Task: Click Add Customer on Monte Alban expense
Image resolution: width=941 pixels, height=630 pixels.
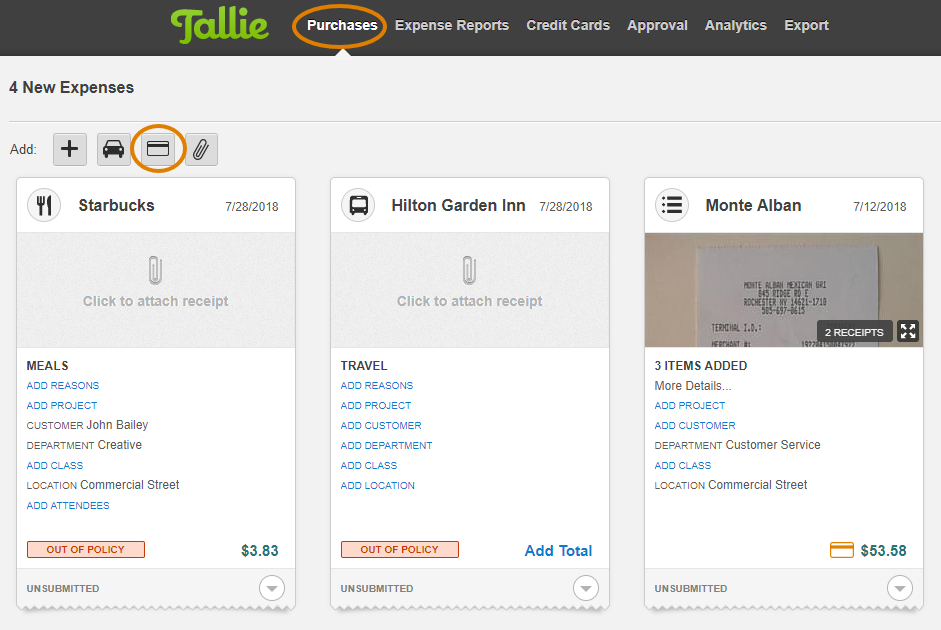Action: 695,425
